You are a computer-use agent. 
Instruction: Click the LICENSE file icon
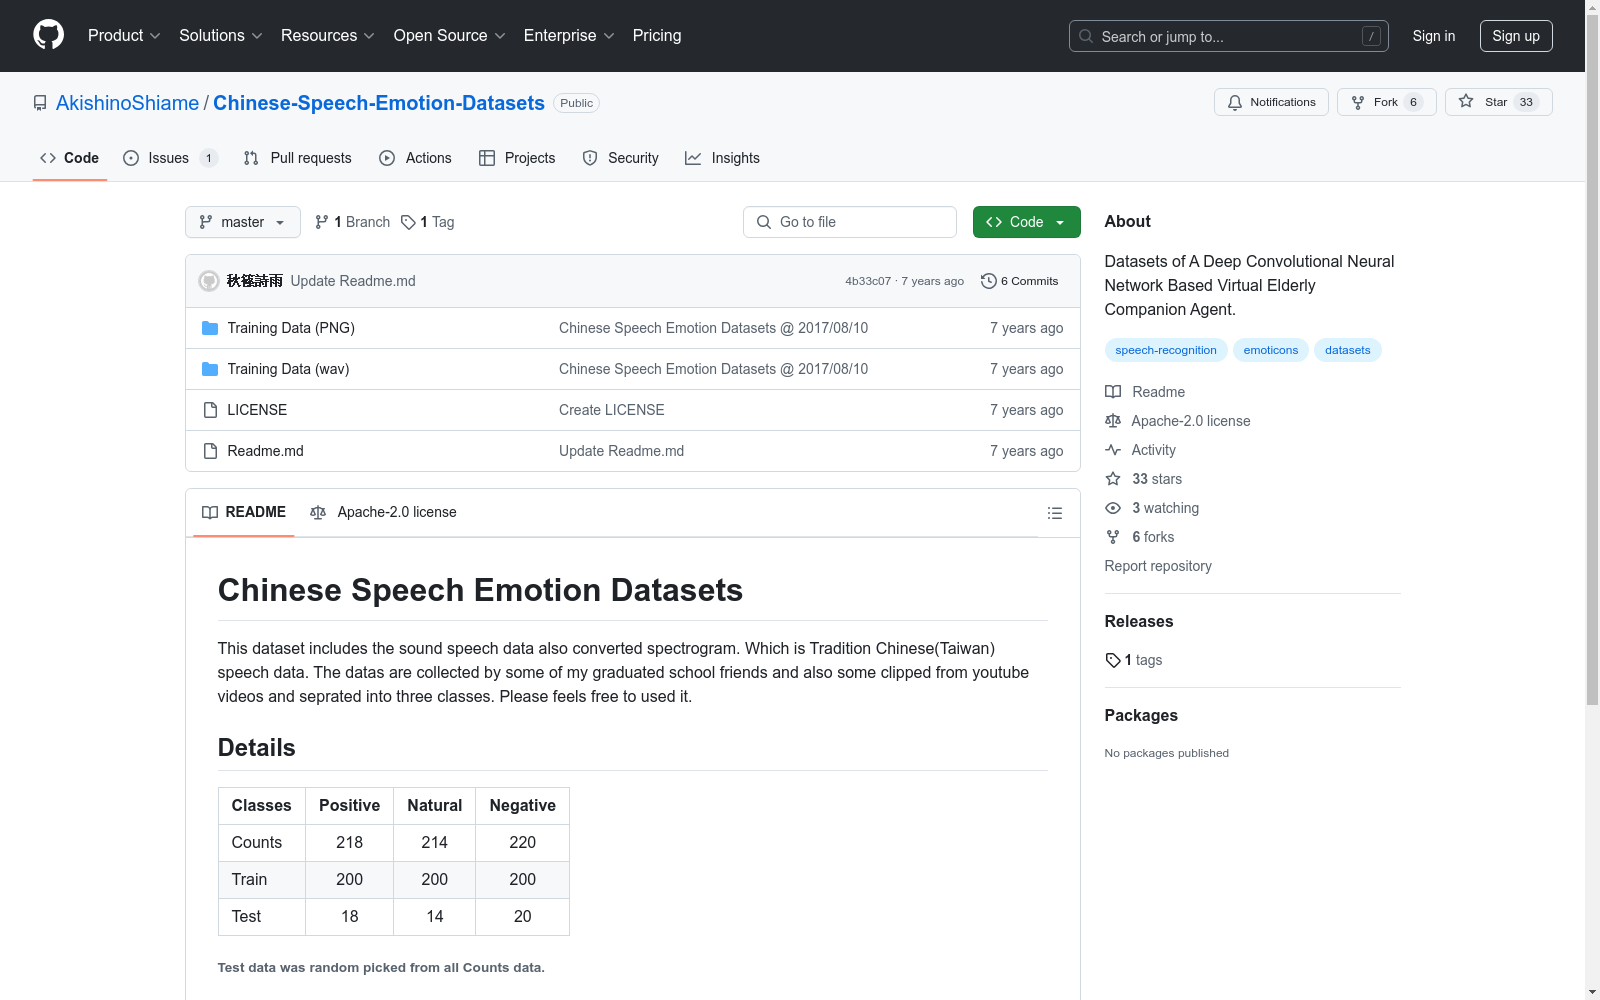(210, 410)
